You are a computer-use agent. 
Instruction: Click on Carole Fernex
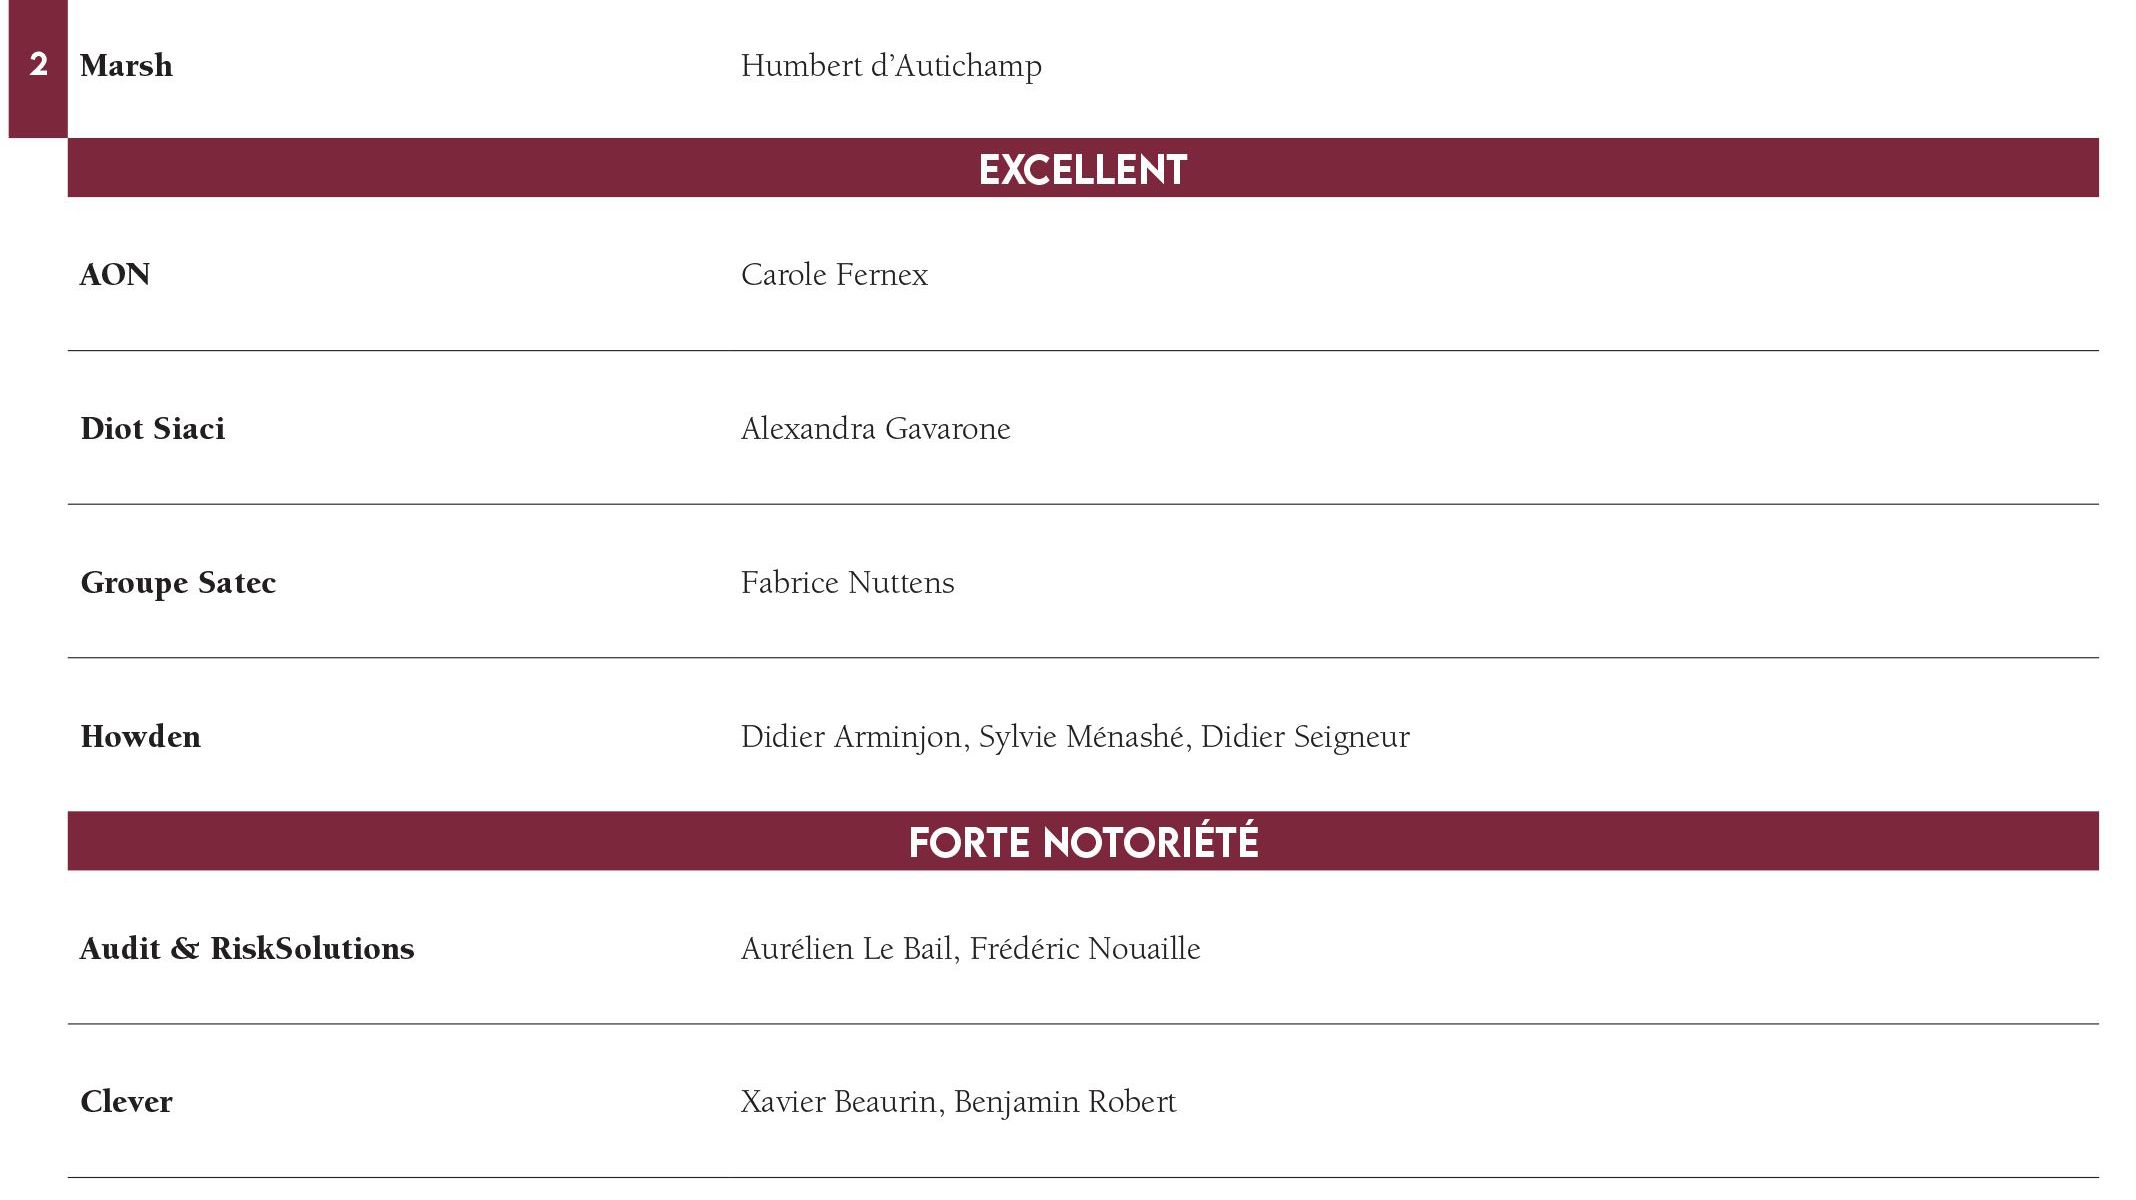coord(834,274)
